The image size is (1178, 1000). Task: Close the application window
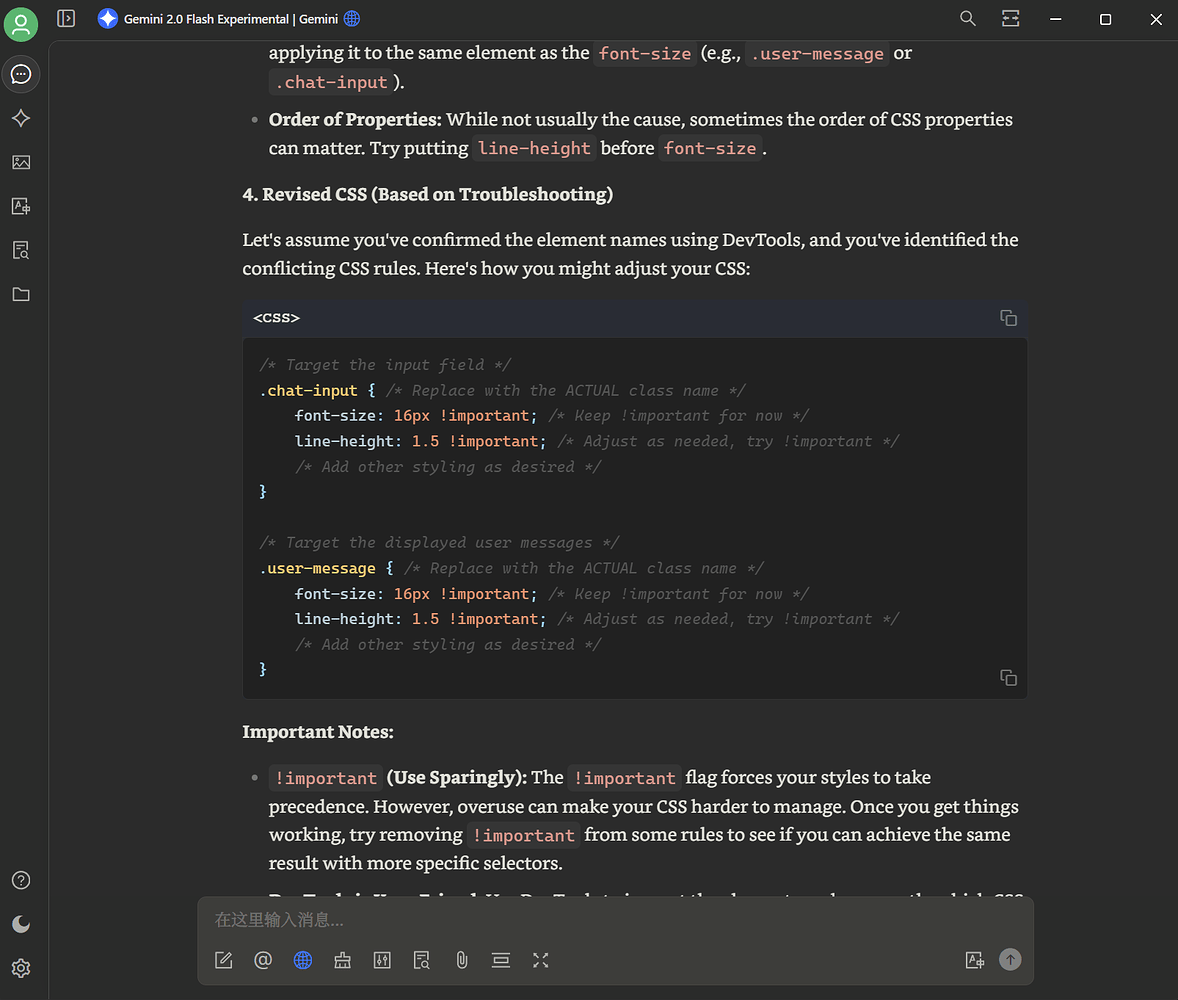1155,19
